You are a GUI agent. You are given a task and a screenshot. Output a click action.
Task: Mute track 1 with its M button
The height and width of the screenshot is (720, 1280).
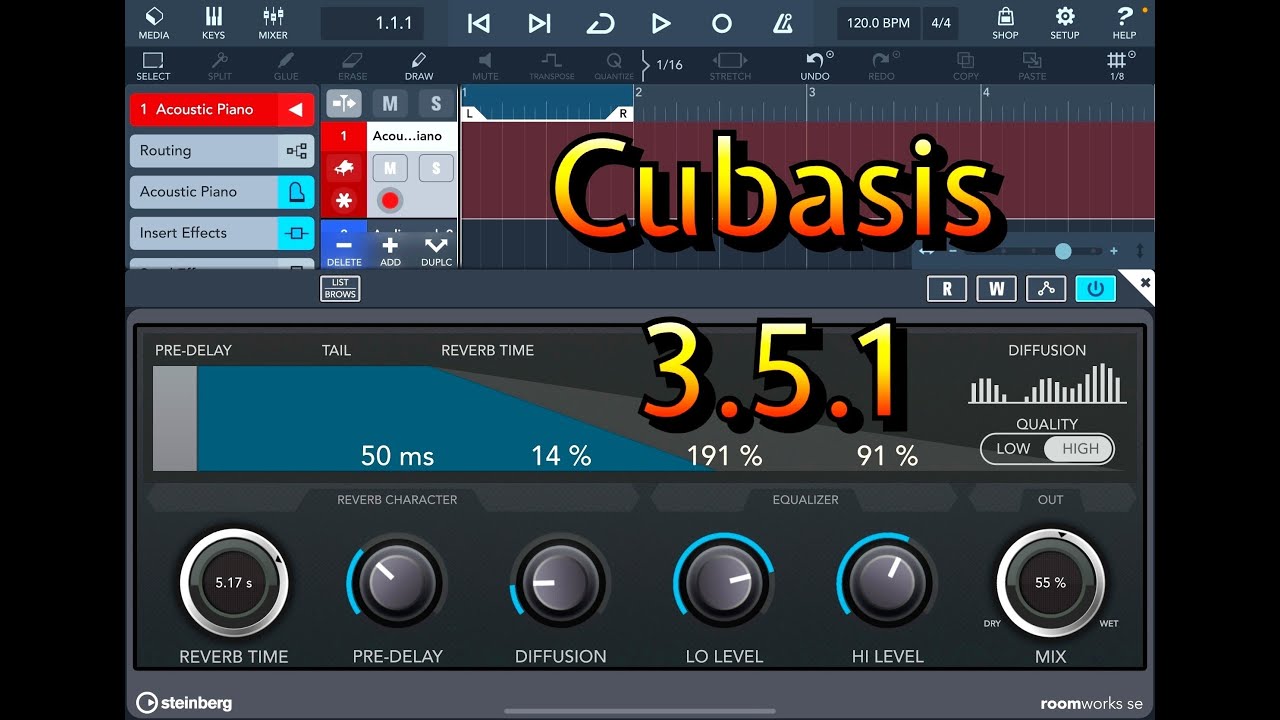390,168
